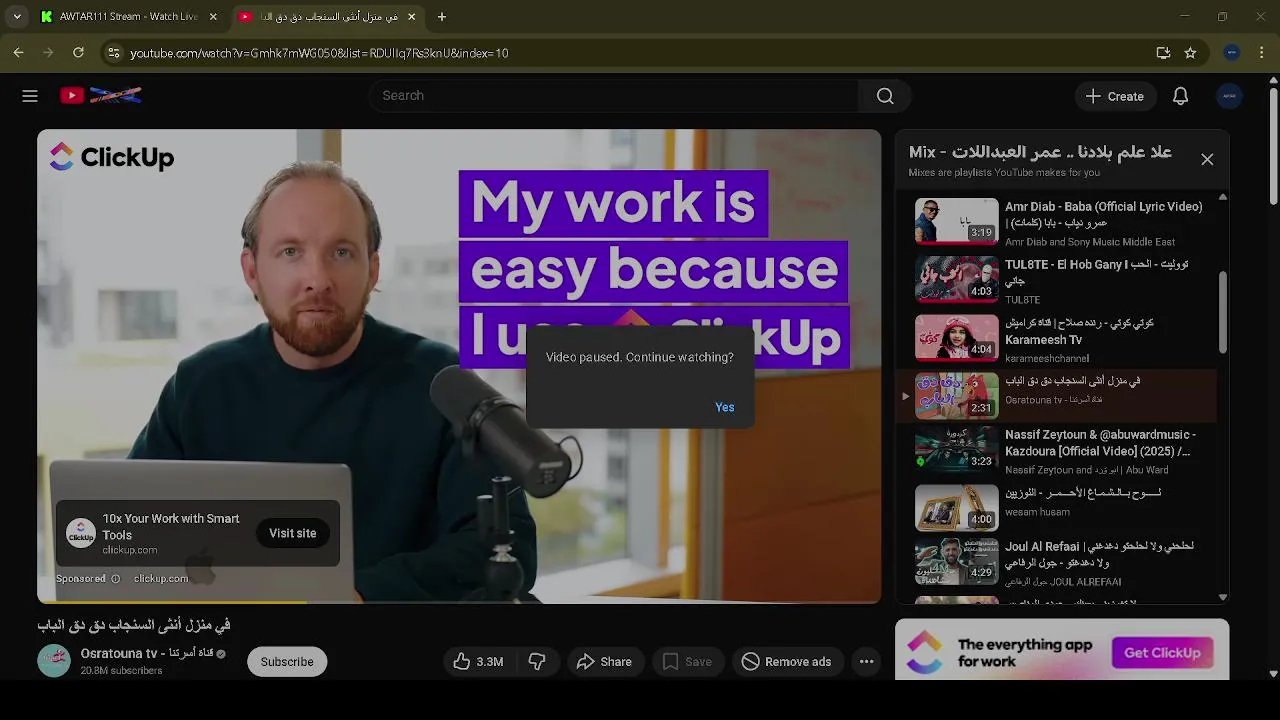Go back with browser back arrow
1280x720 pixels.
click(x=19, y=53)
